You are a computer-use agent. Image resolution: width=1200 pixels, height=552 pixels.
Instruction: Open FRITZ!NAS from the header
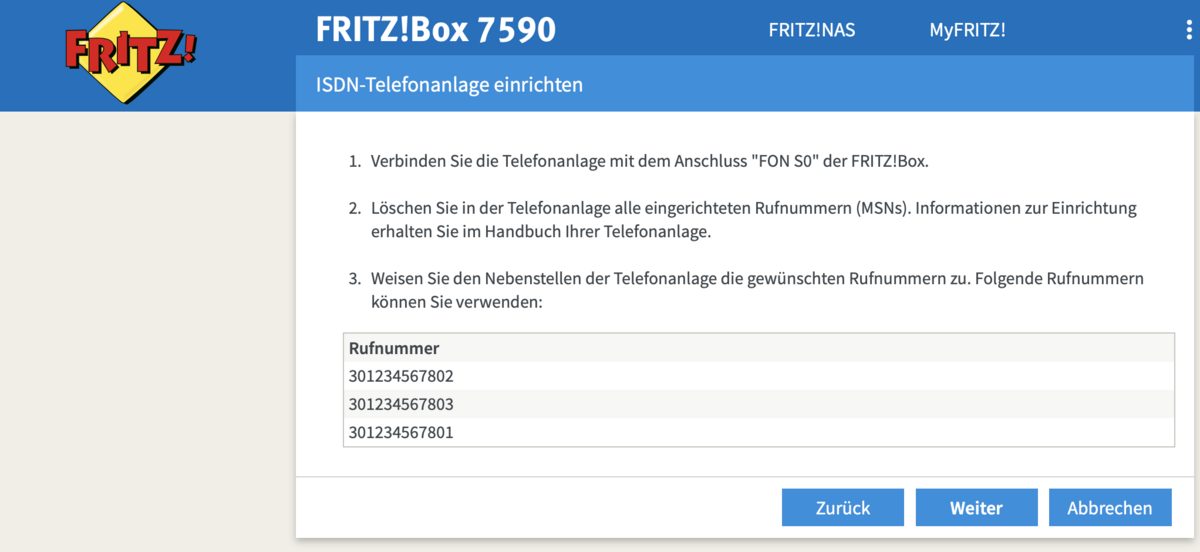click(811, 30)
